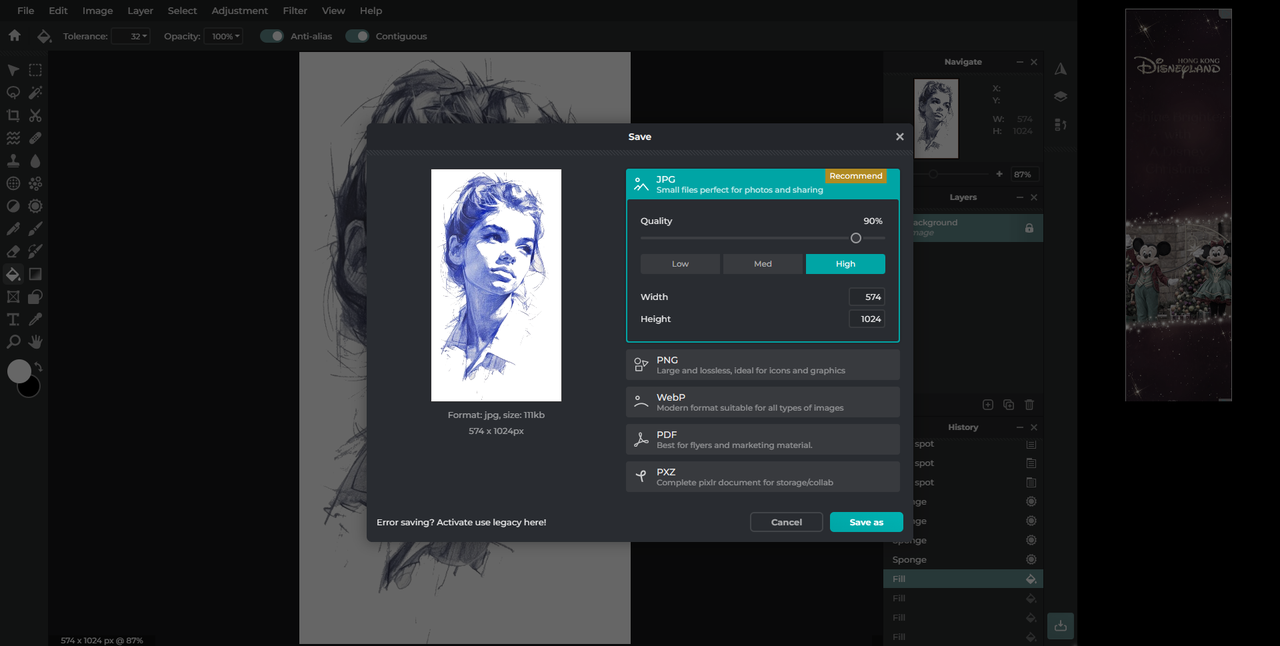Open the Edit menu
This screenshot has width=1280, height=646.
tap(58, 11)
